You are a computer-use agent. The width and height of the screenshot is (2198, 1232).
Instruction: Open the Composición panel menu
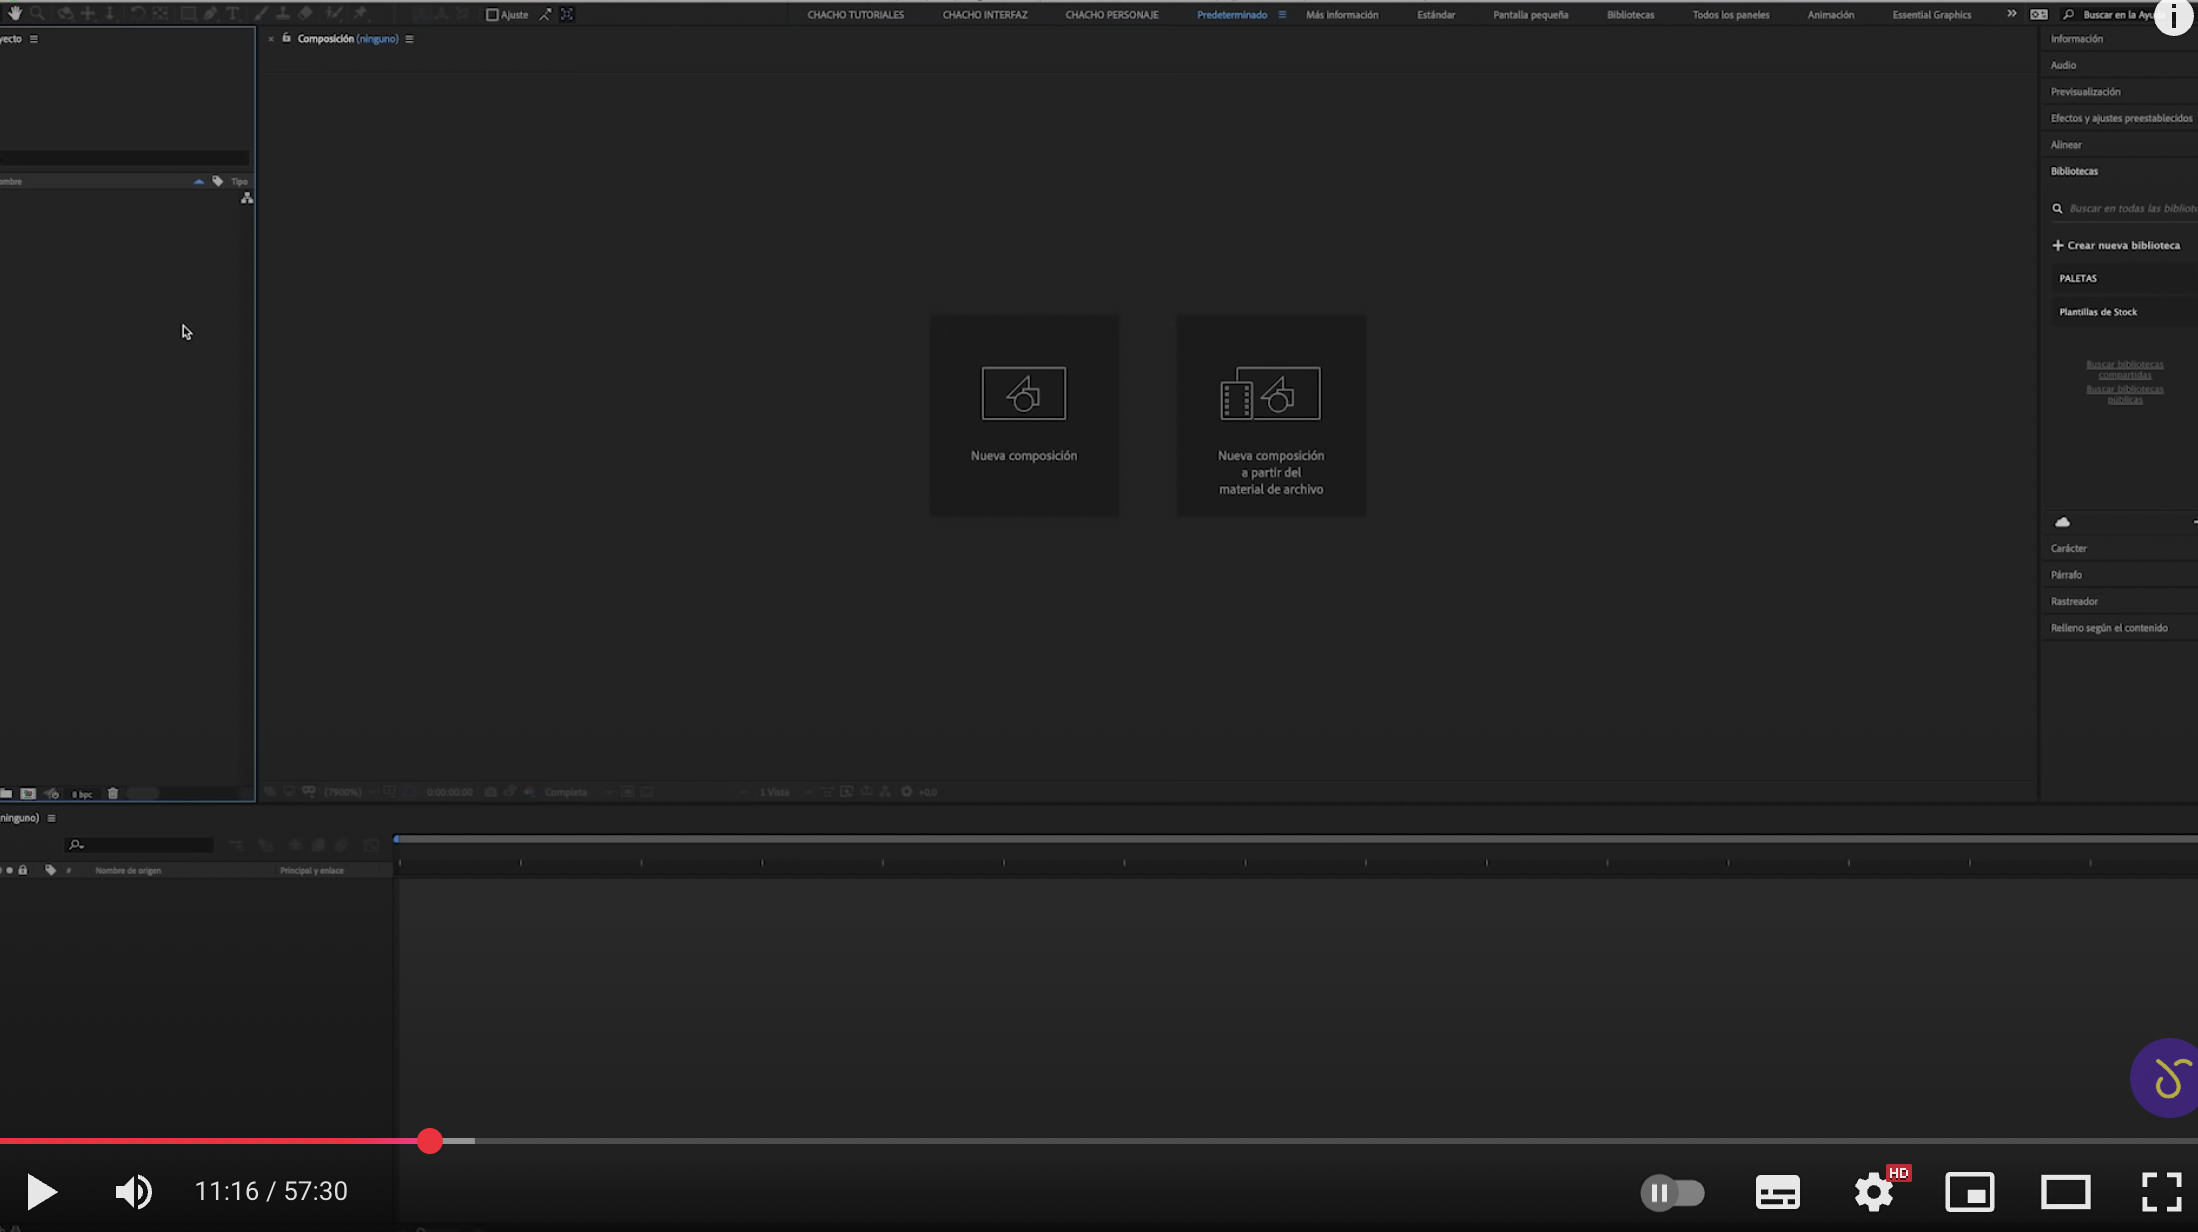409,39
